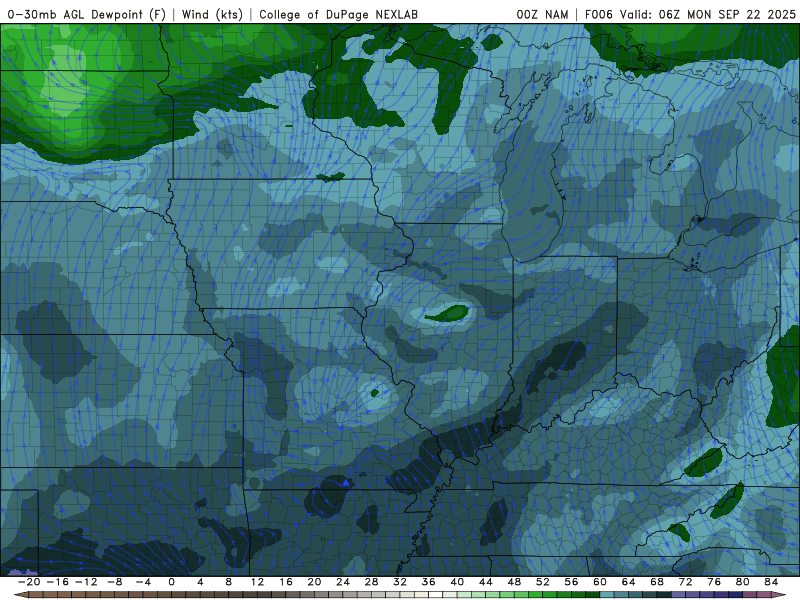The height and width of the screenshot is (600, 800).
Task: Click the 52 value on the color scale
Action: (543, 582)
